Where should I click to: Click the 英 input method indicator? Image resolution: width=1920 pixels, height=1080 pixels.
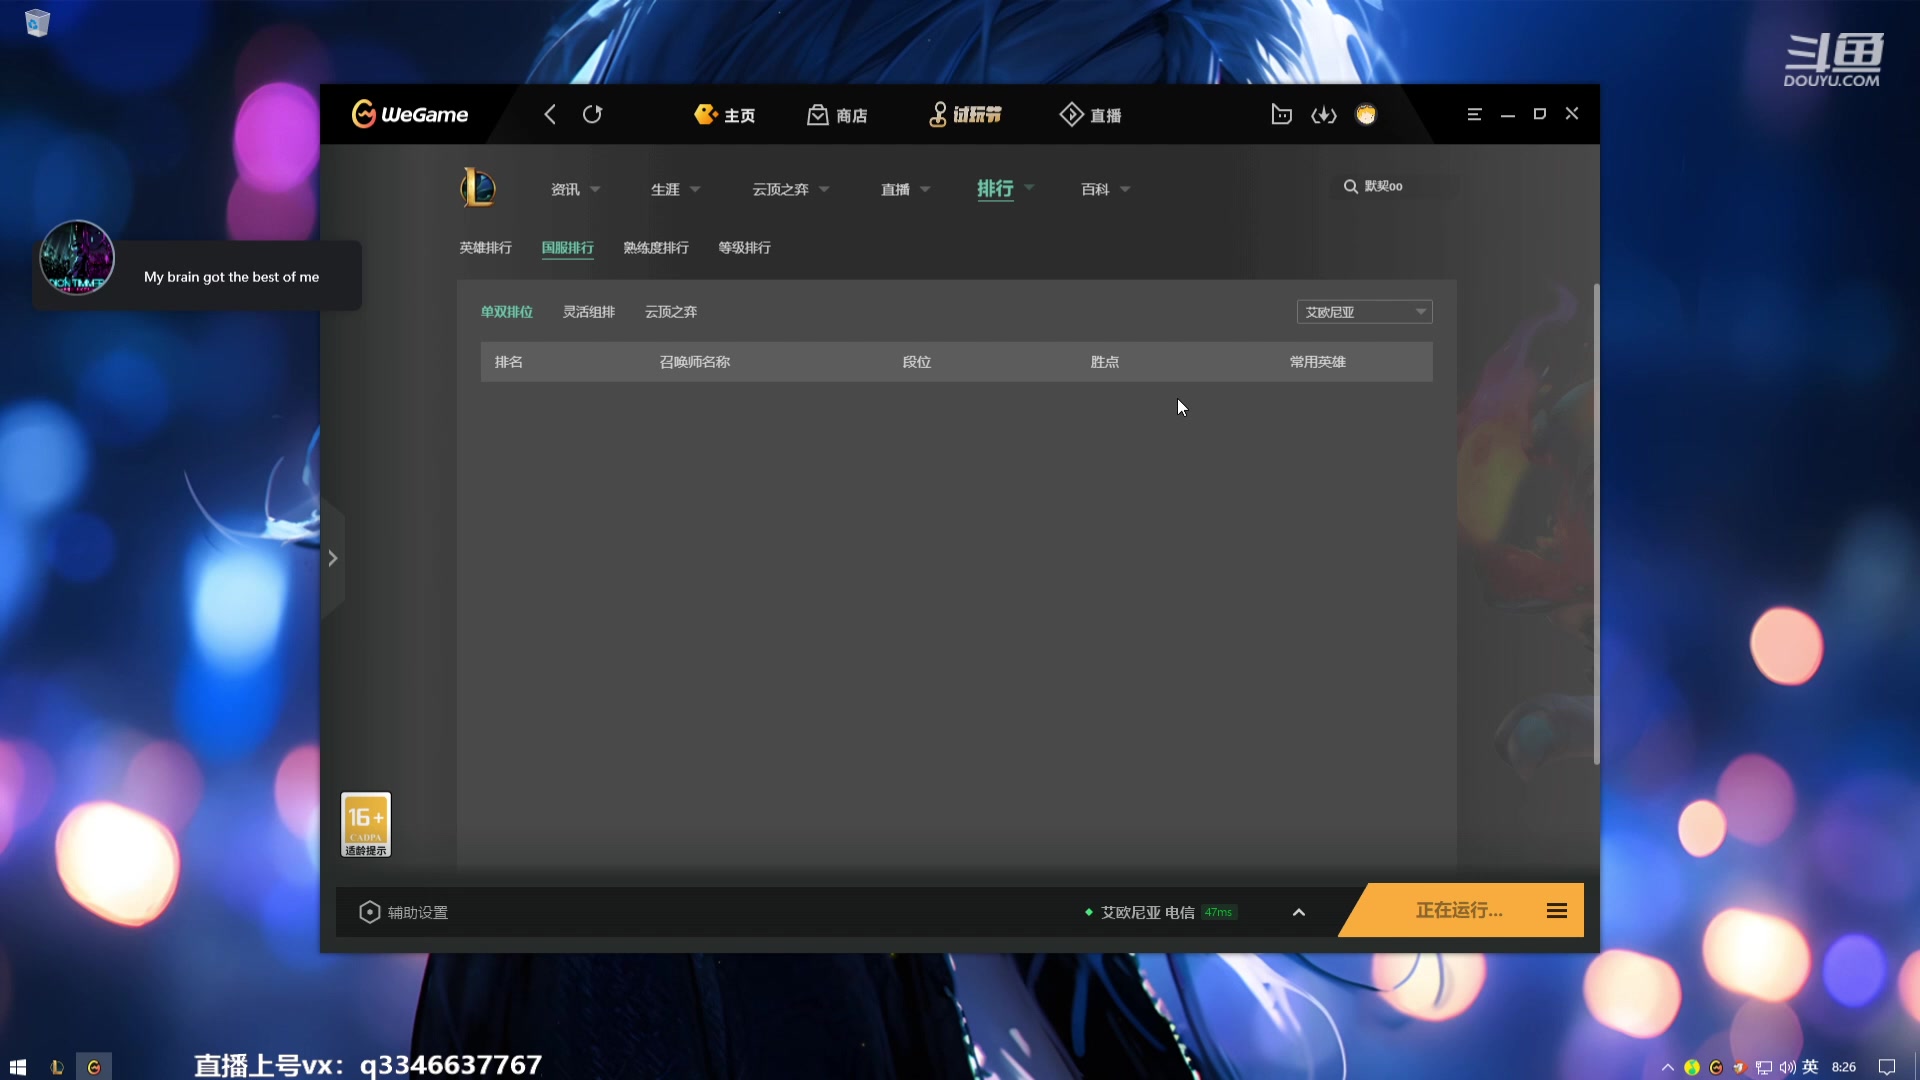1810,1067
